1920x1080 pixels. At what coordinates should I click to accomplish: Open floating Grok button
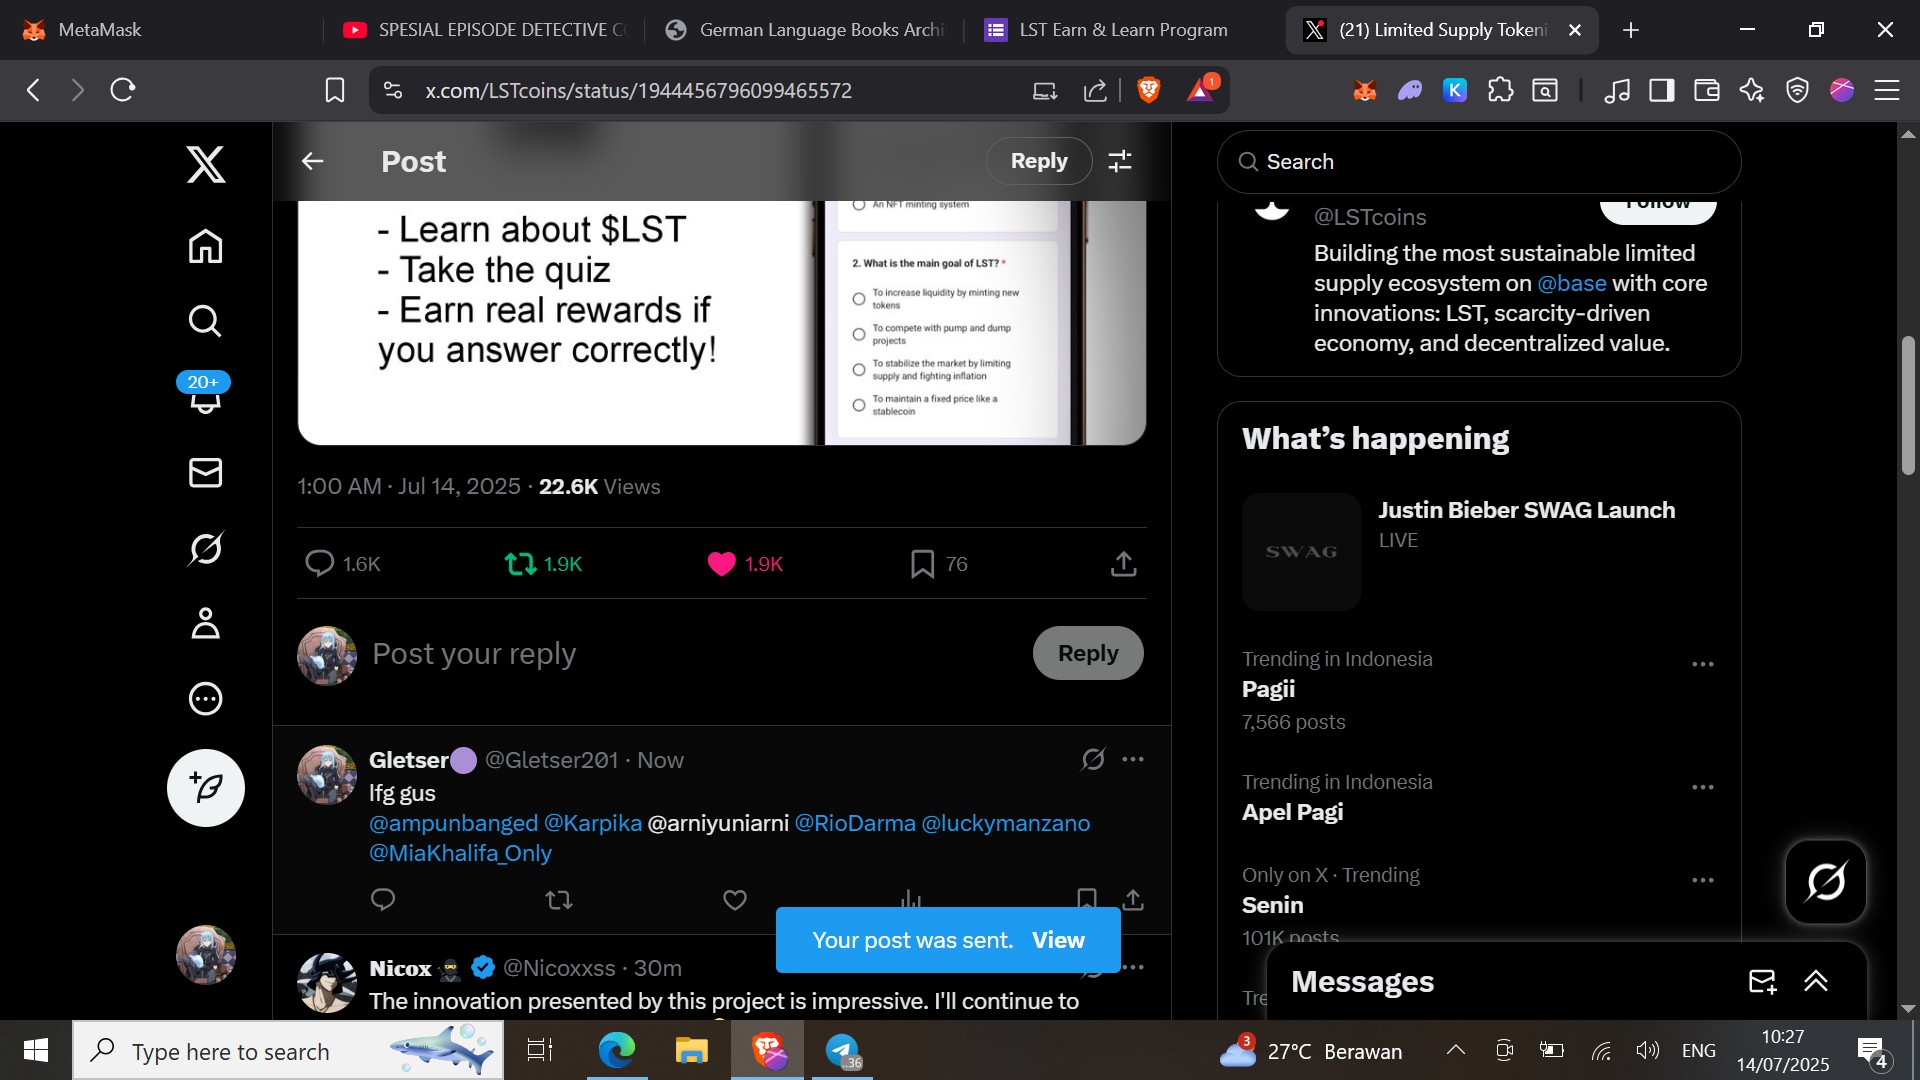pos(1826,882)
